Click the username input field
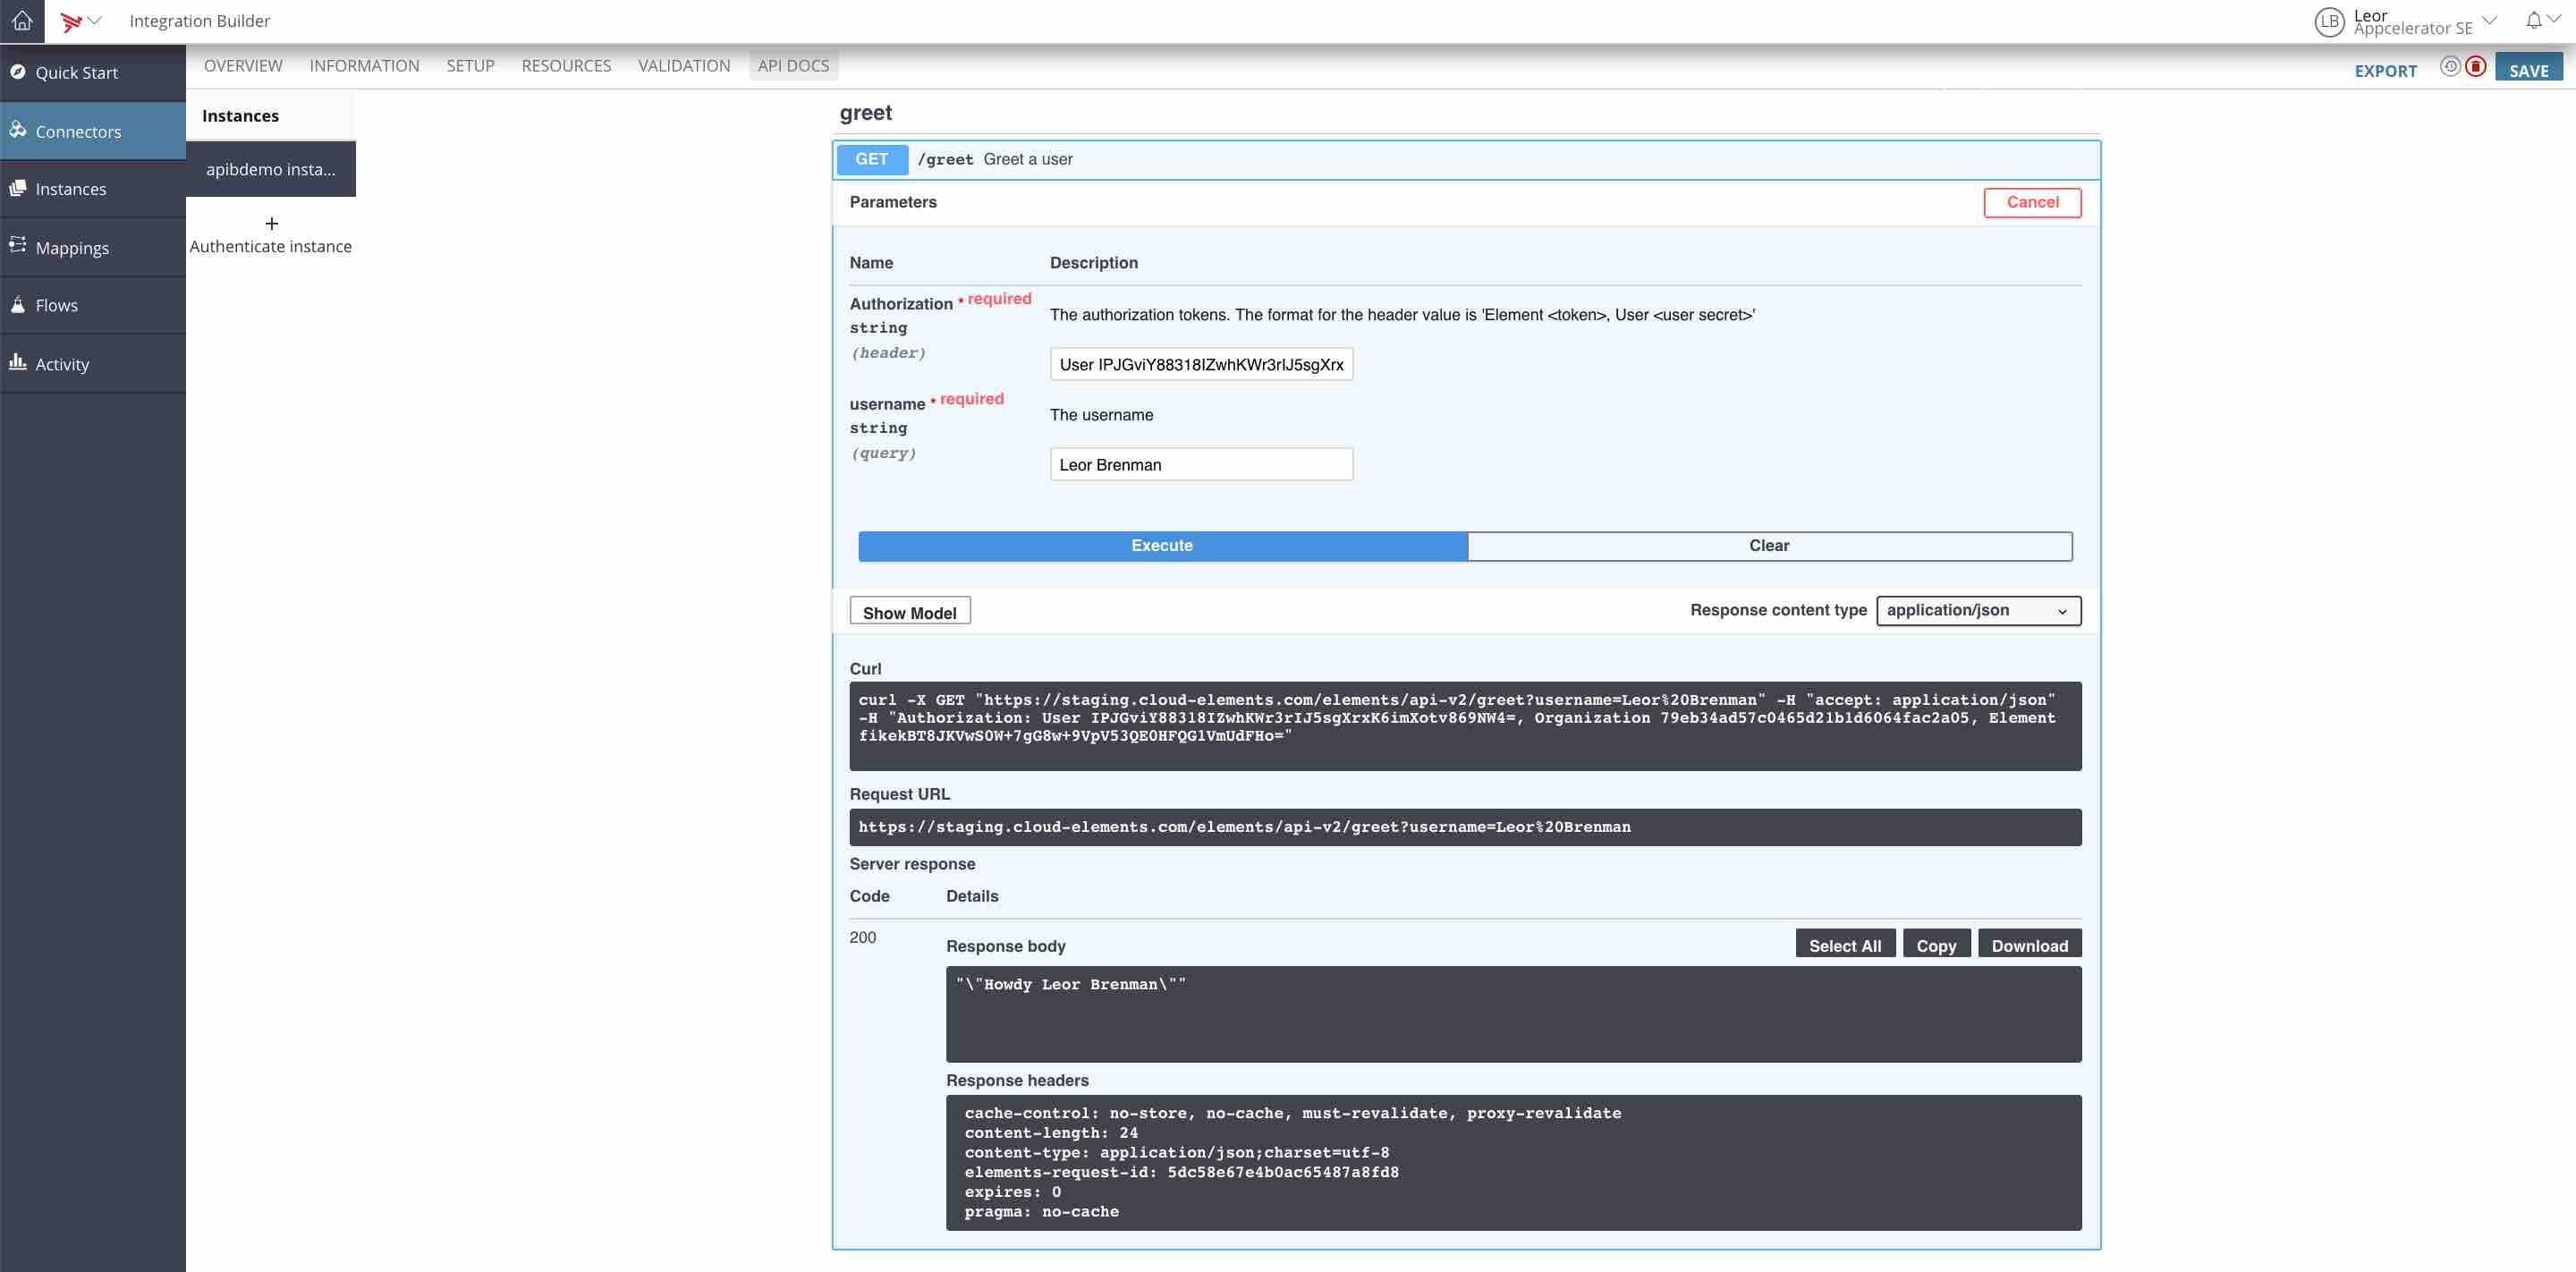Screen dimensions: 2576x1272 pyautogui.click(x=1201, y=464)
